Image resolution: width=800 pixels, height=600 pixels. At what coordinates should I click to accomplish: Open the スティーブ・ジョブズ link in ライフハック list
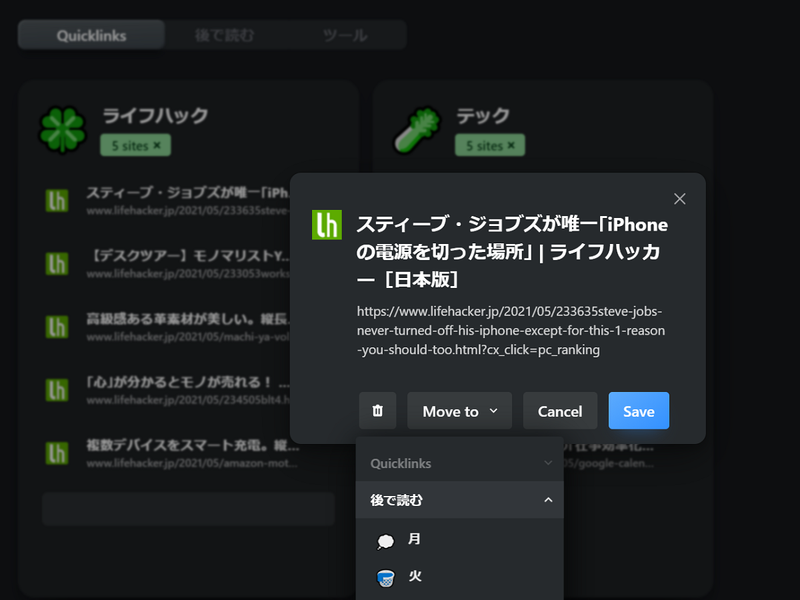(188, 200)
